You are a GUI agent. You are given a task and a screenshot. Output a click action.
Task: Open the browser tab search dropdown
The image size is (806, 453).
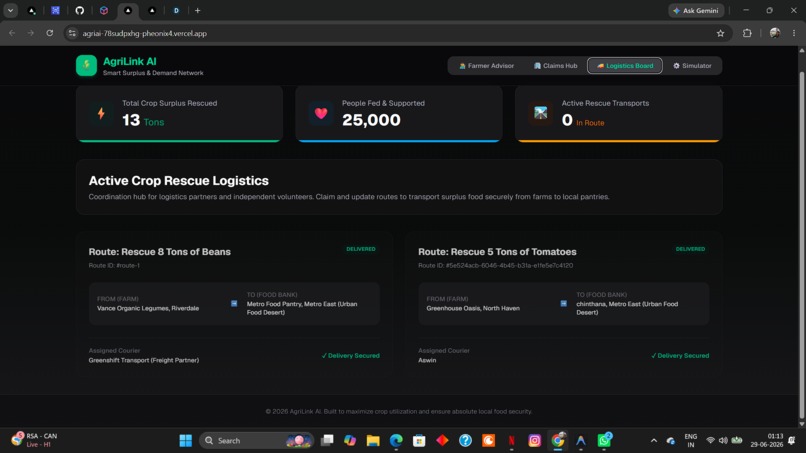pyautogui.click(x=10, y=10)
